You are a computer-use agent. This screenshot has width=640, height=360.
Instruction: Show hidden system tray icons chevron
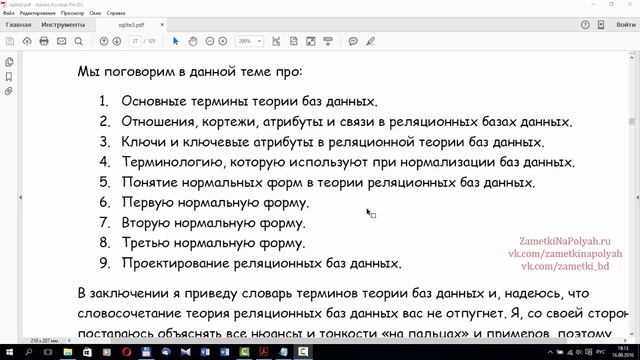click(550, 352)
